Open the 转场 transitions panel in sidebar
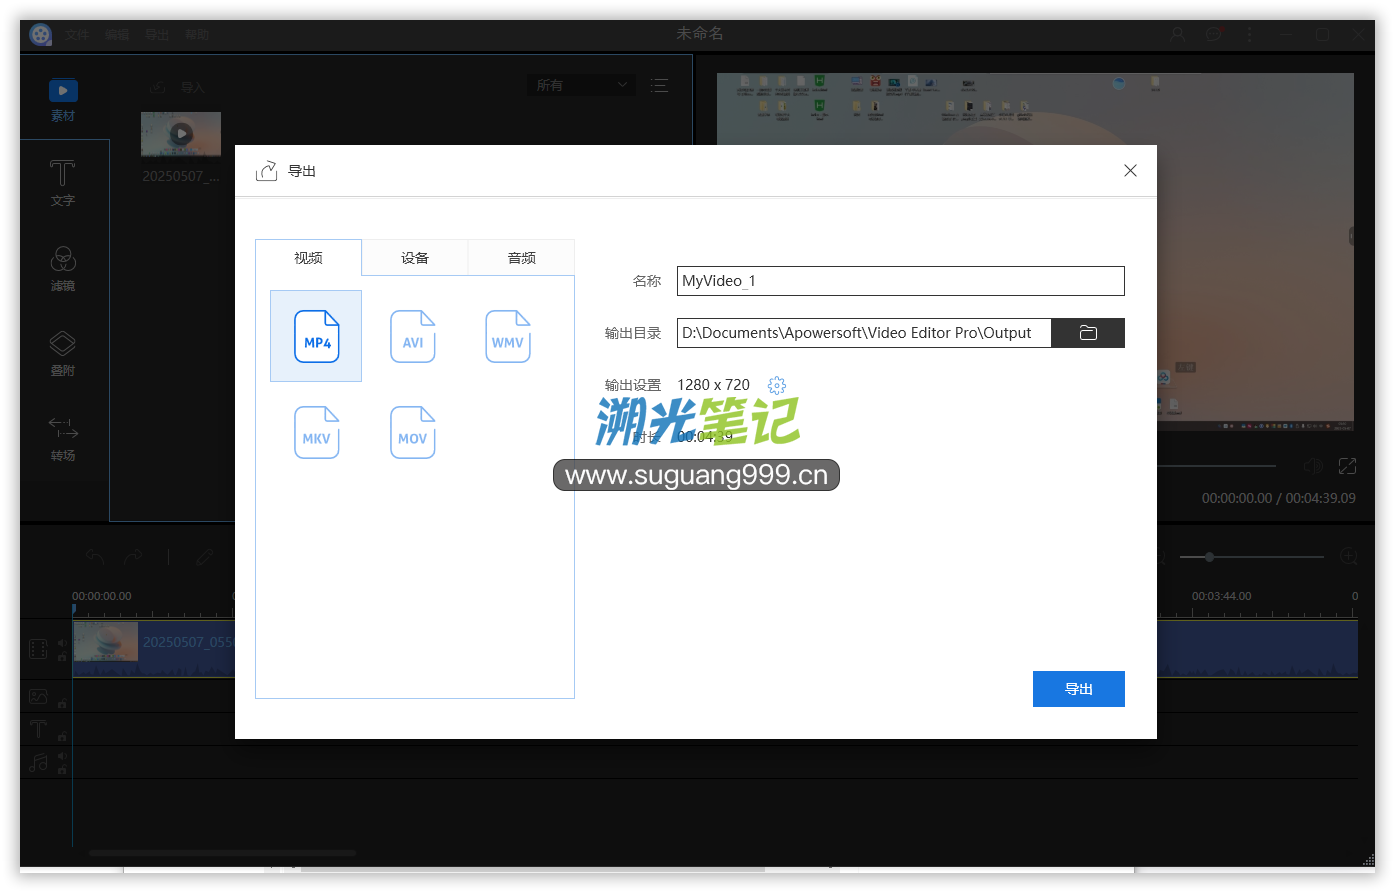 pos(63,439)
